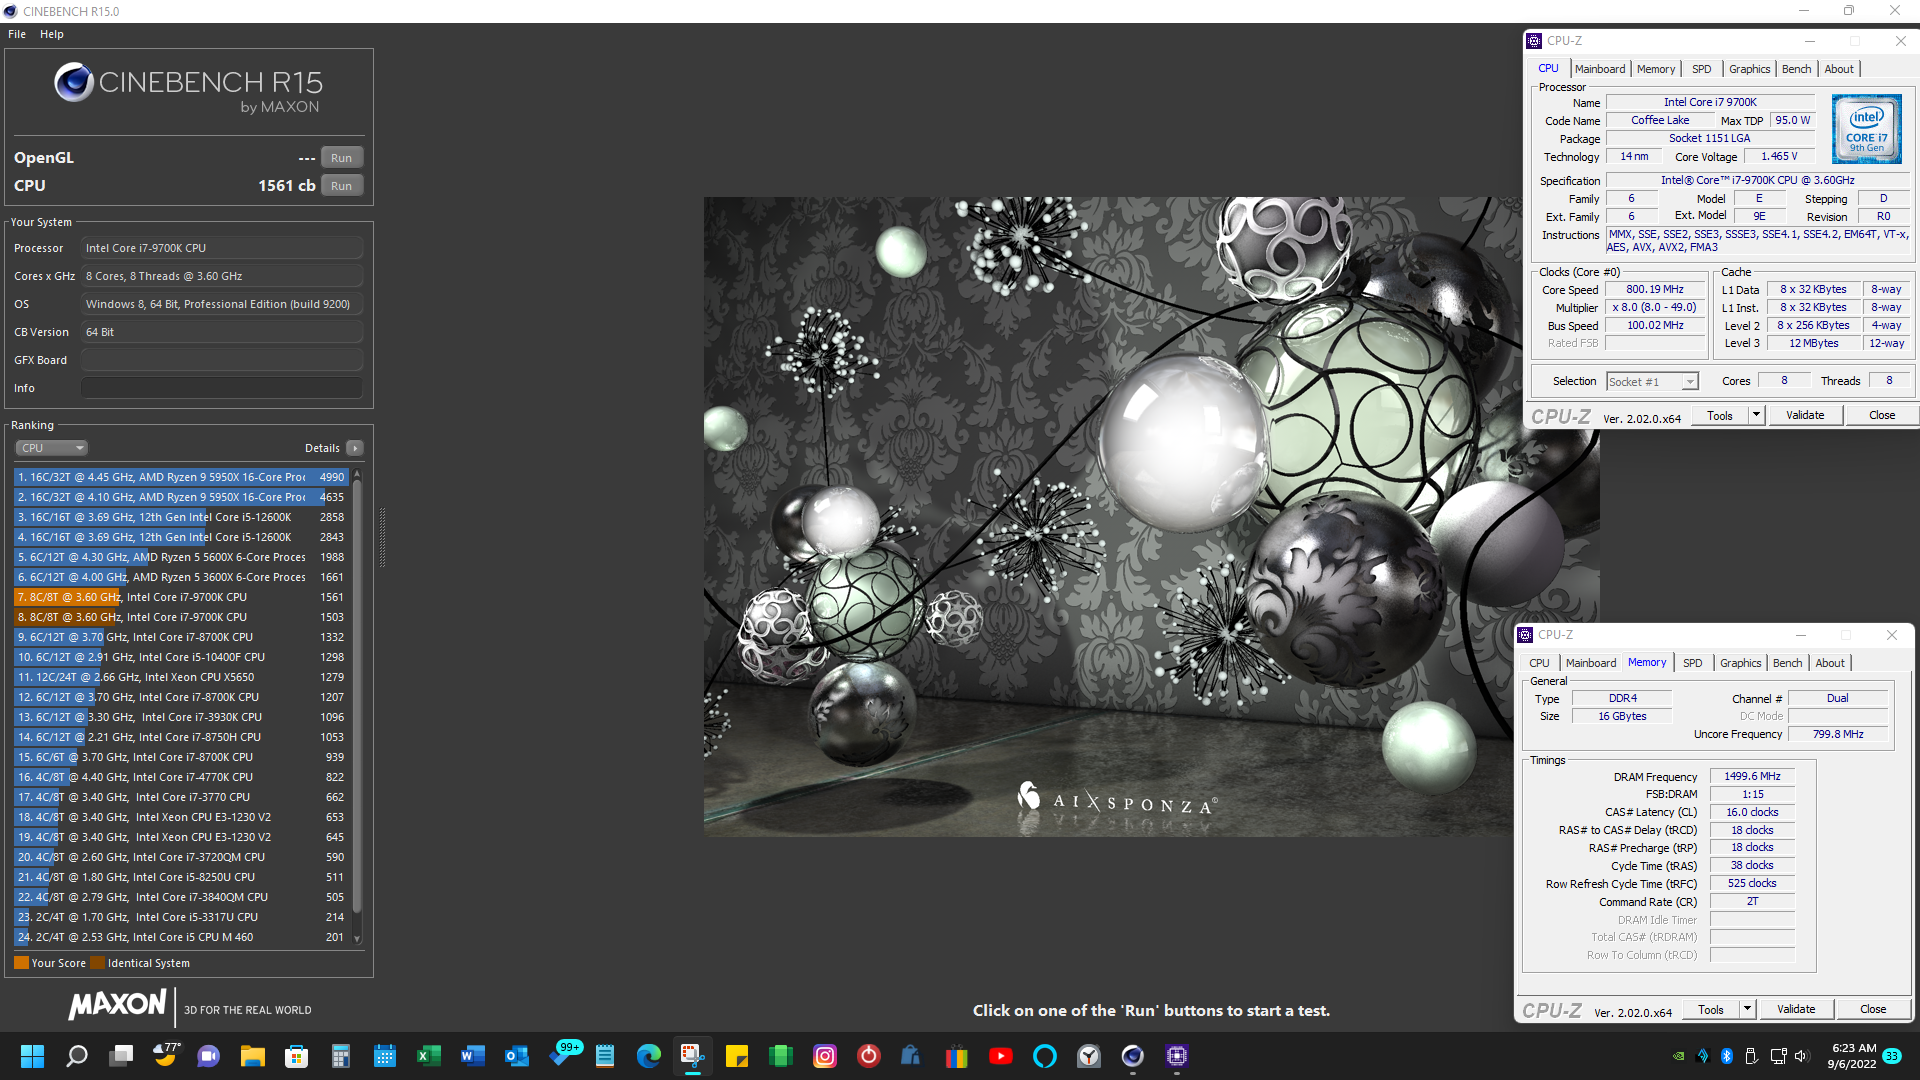Viewport: 1920px width, 1080px height.
Task: Click Close button in top CPU-Z window
Action: pyautogui.click(x=1881, y=416)
